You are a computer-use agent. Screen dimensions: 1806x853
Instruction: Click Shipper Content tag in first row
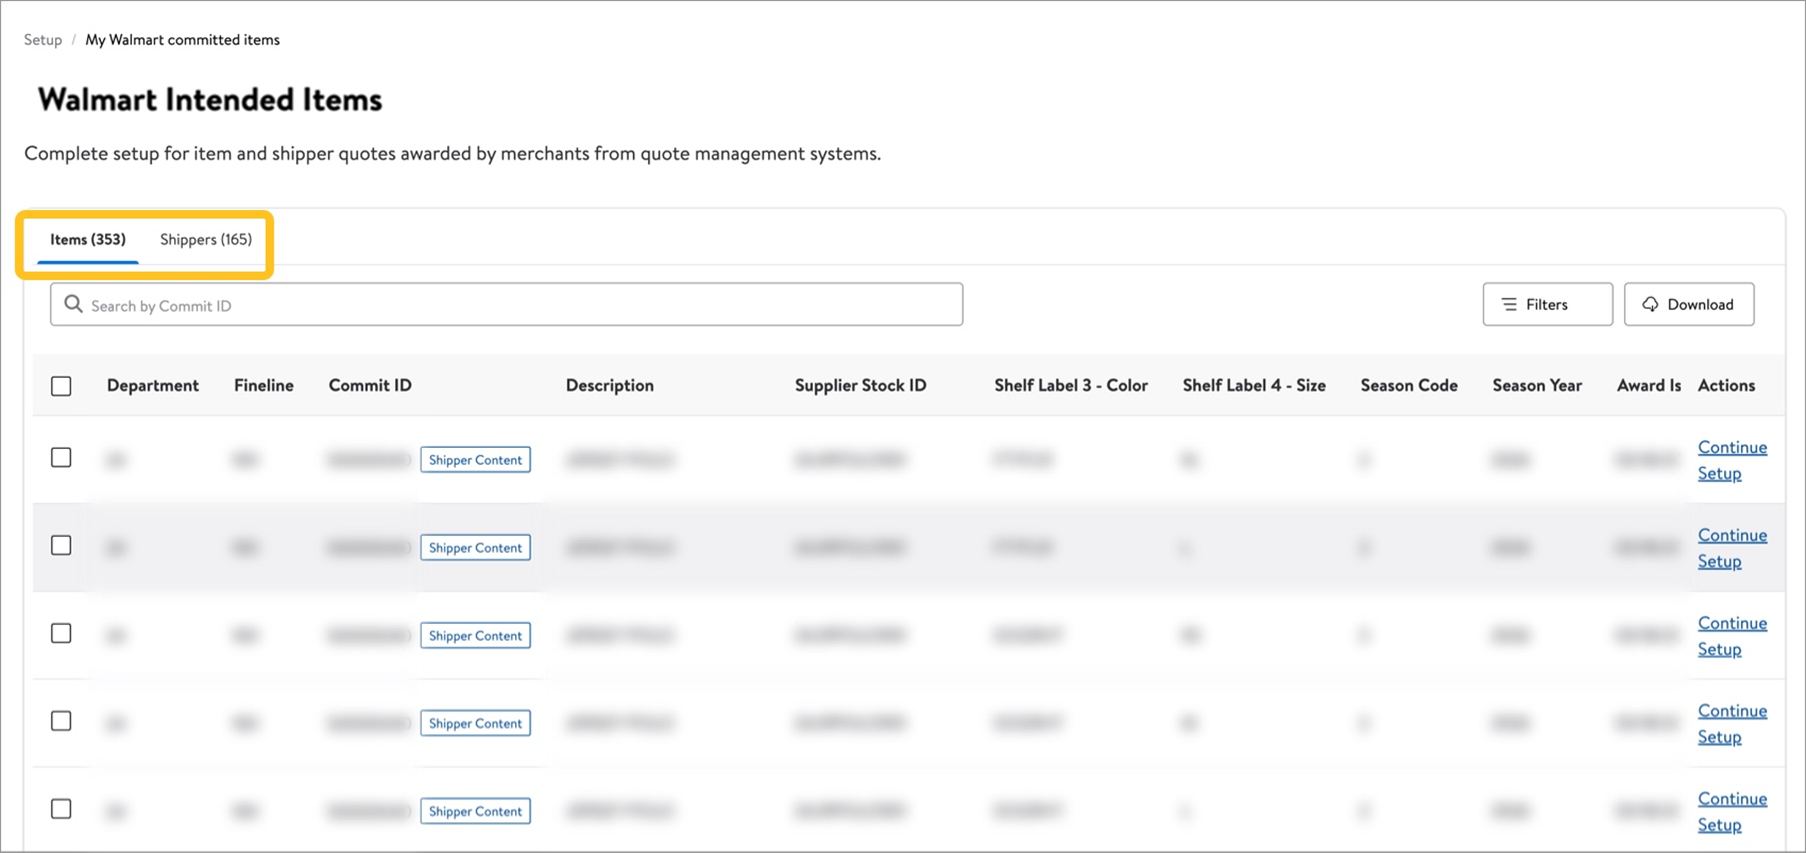pyautogui.click(x=475, y=460)
